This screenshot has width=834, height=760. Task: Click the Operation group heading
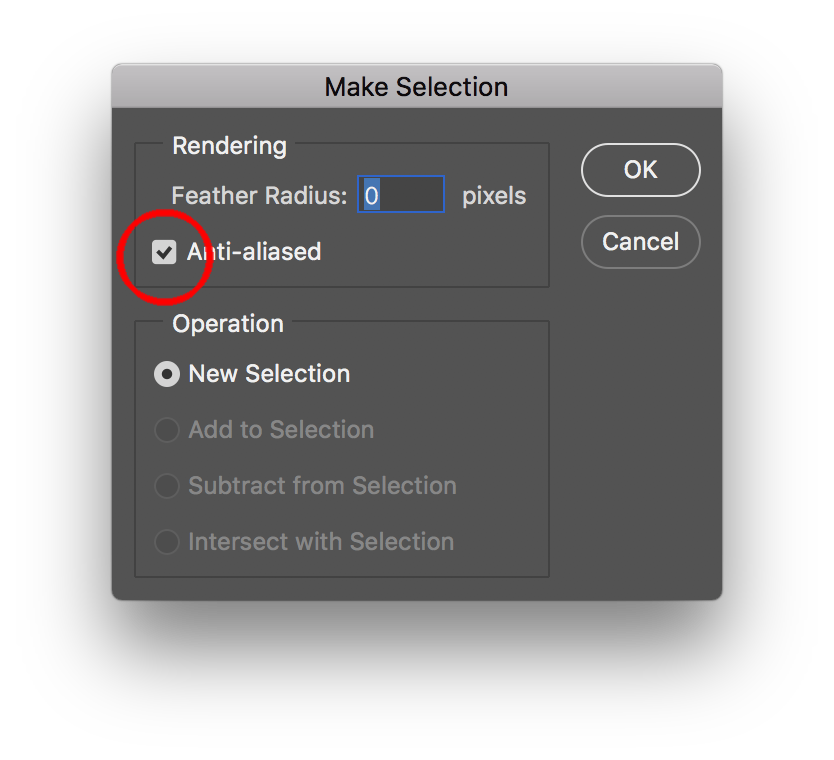coord(228,324)
